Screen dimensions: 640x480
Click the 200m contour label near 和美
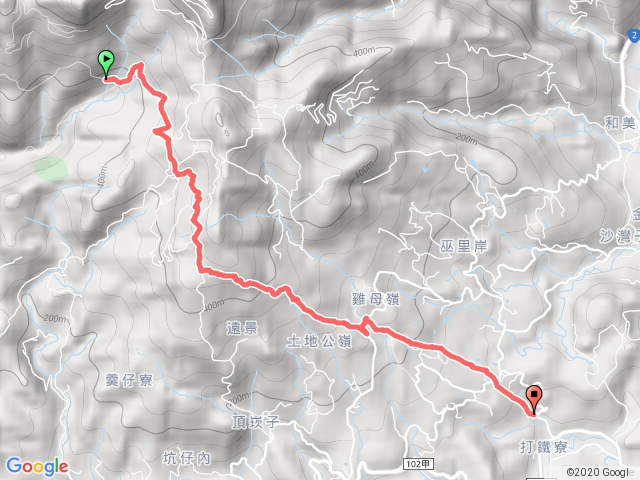(467, 138)
